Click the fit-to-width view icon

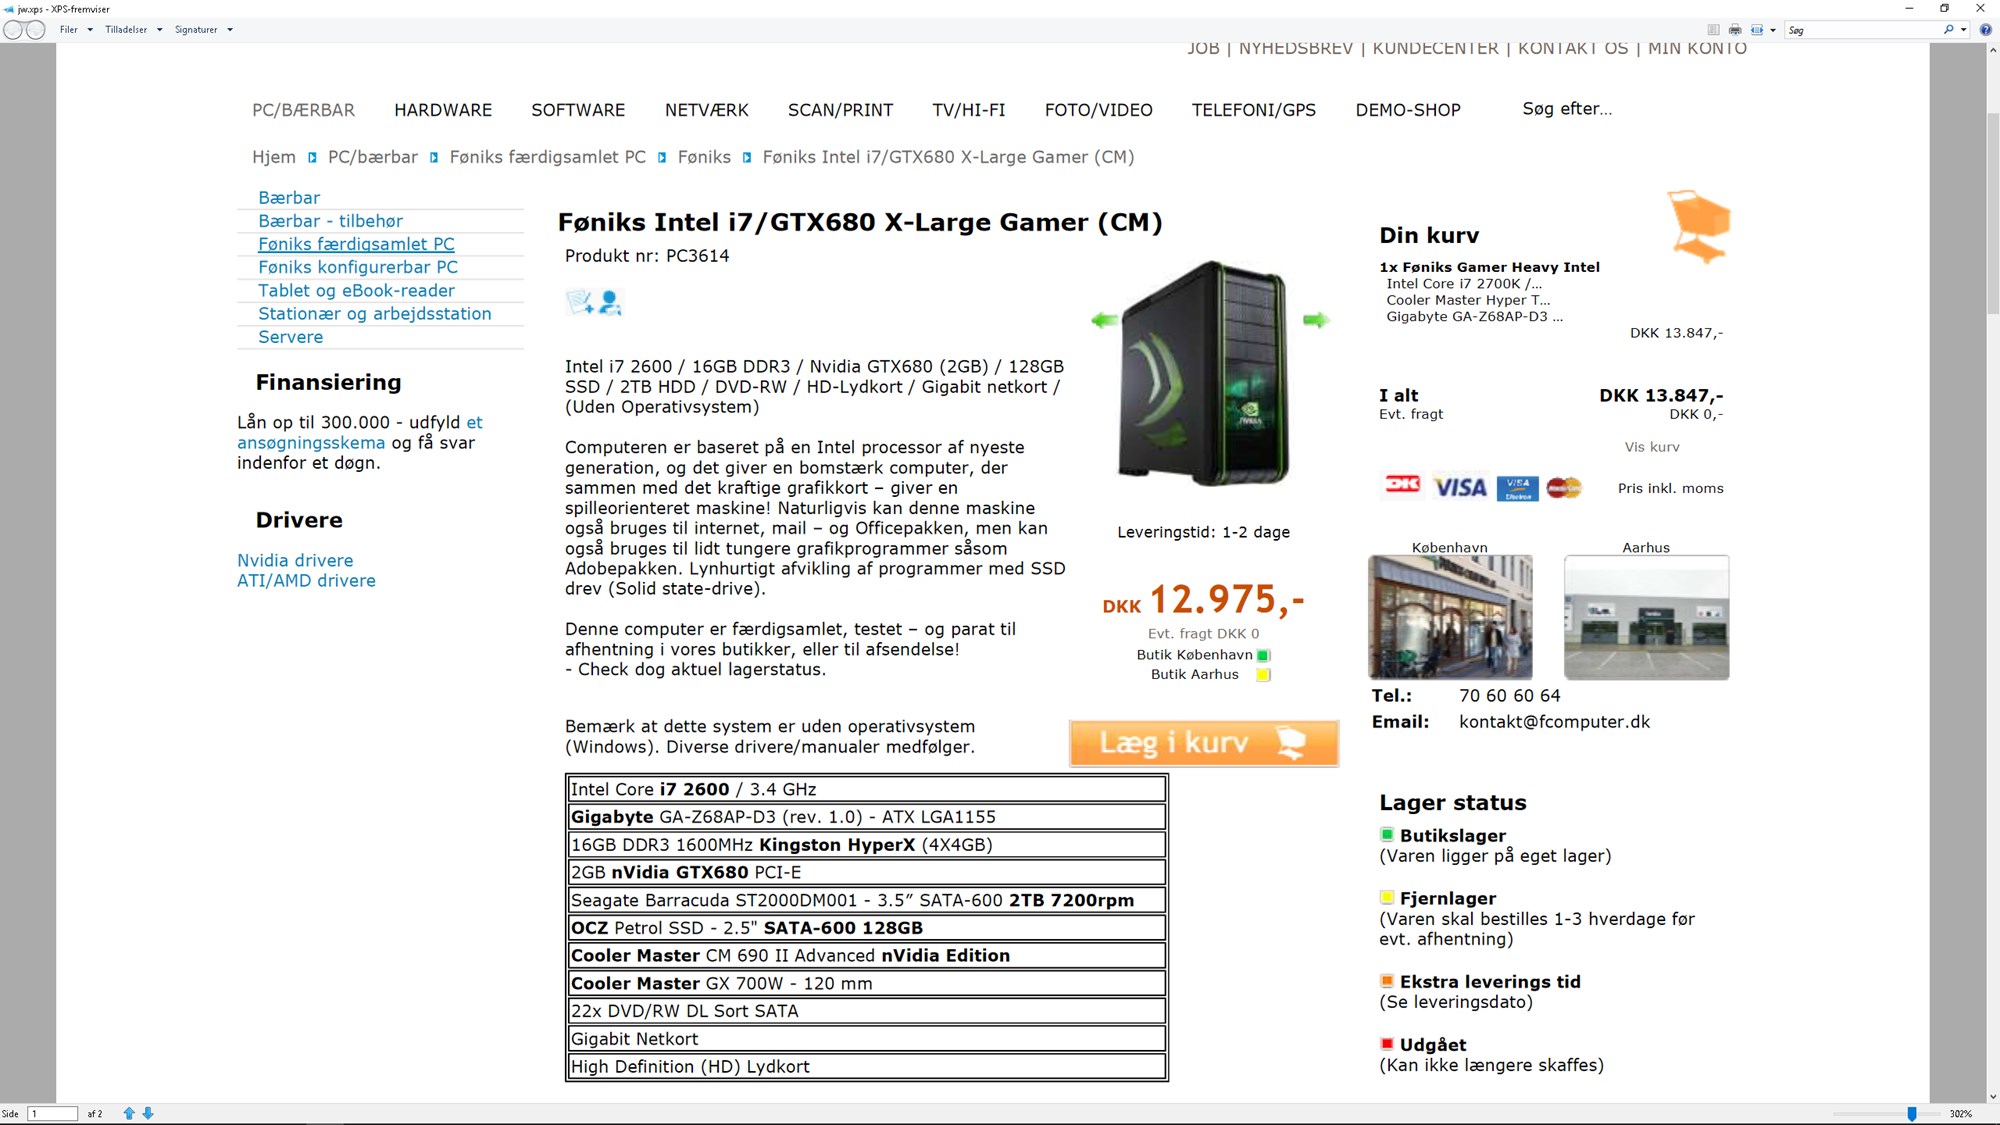(1757, 30)
